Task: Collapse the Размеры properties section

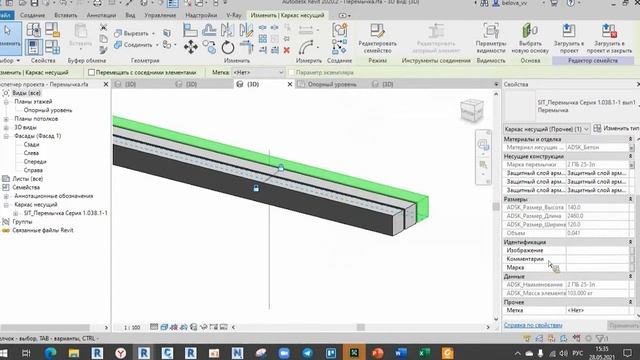Action: [630, 199]
